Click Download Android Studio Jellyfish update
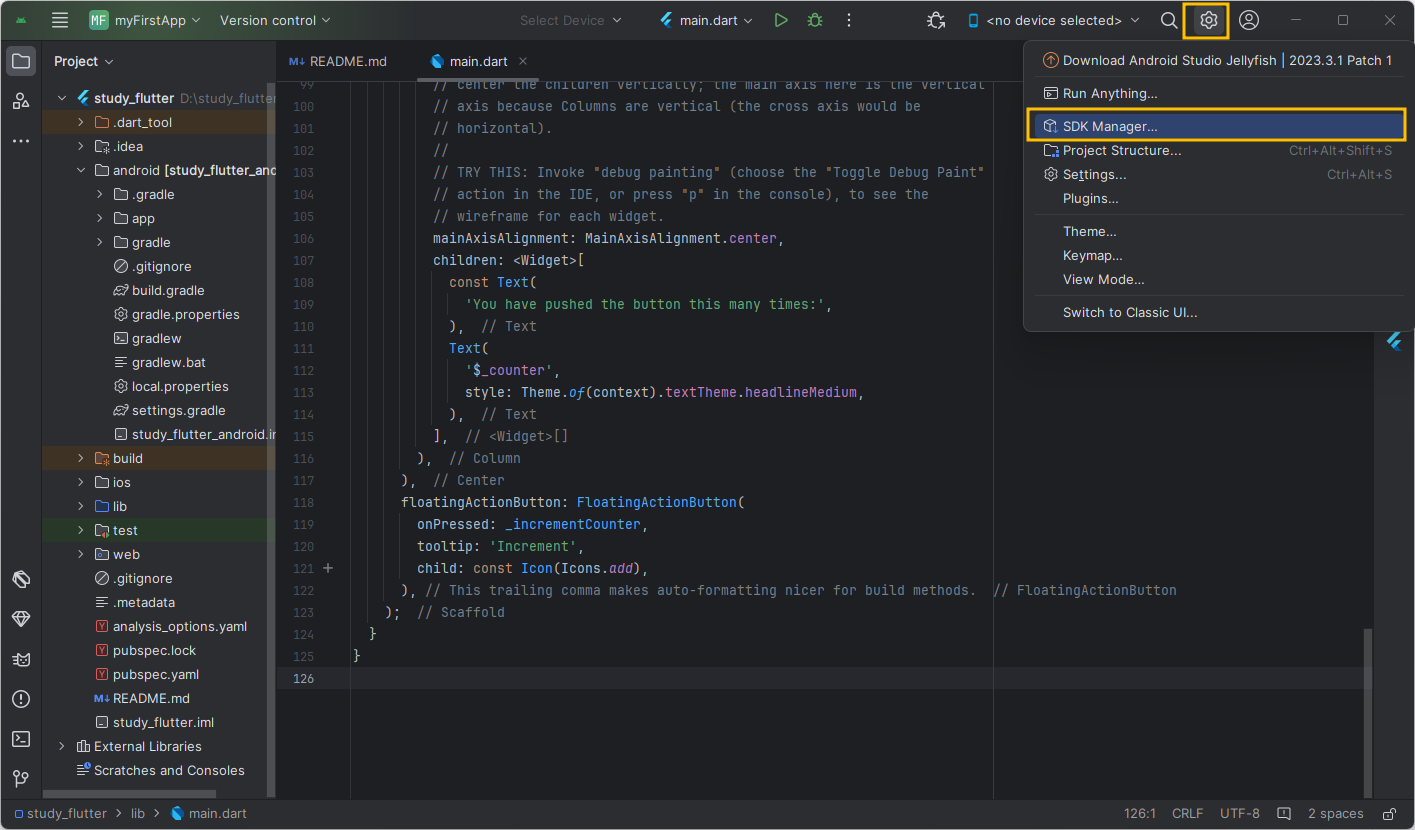The image size is (1415, 830). click(x=1218, y=60)
